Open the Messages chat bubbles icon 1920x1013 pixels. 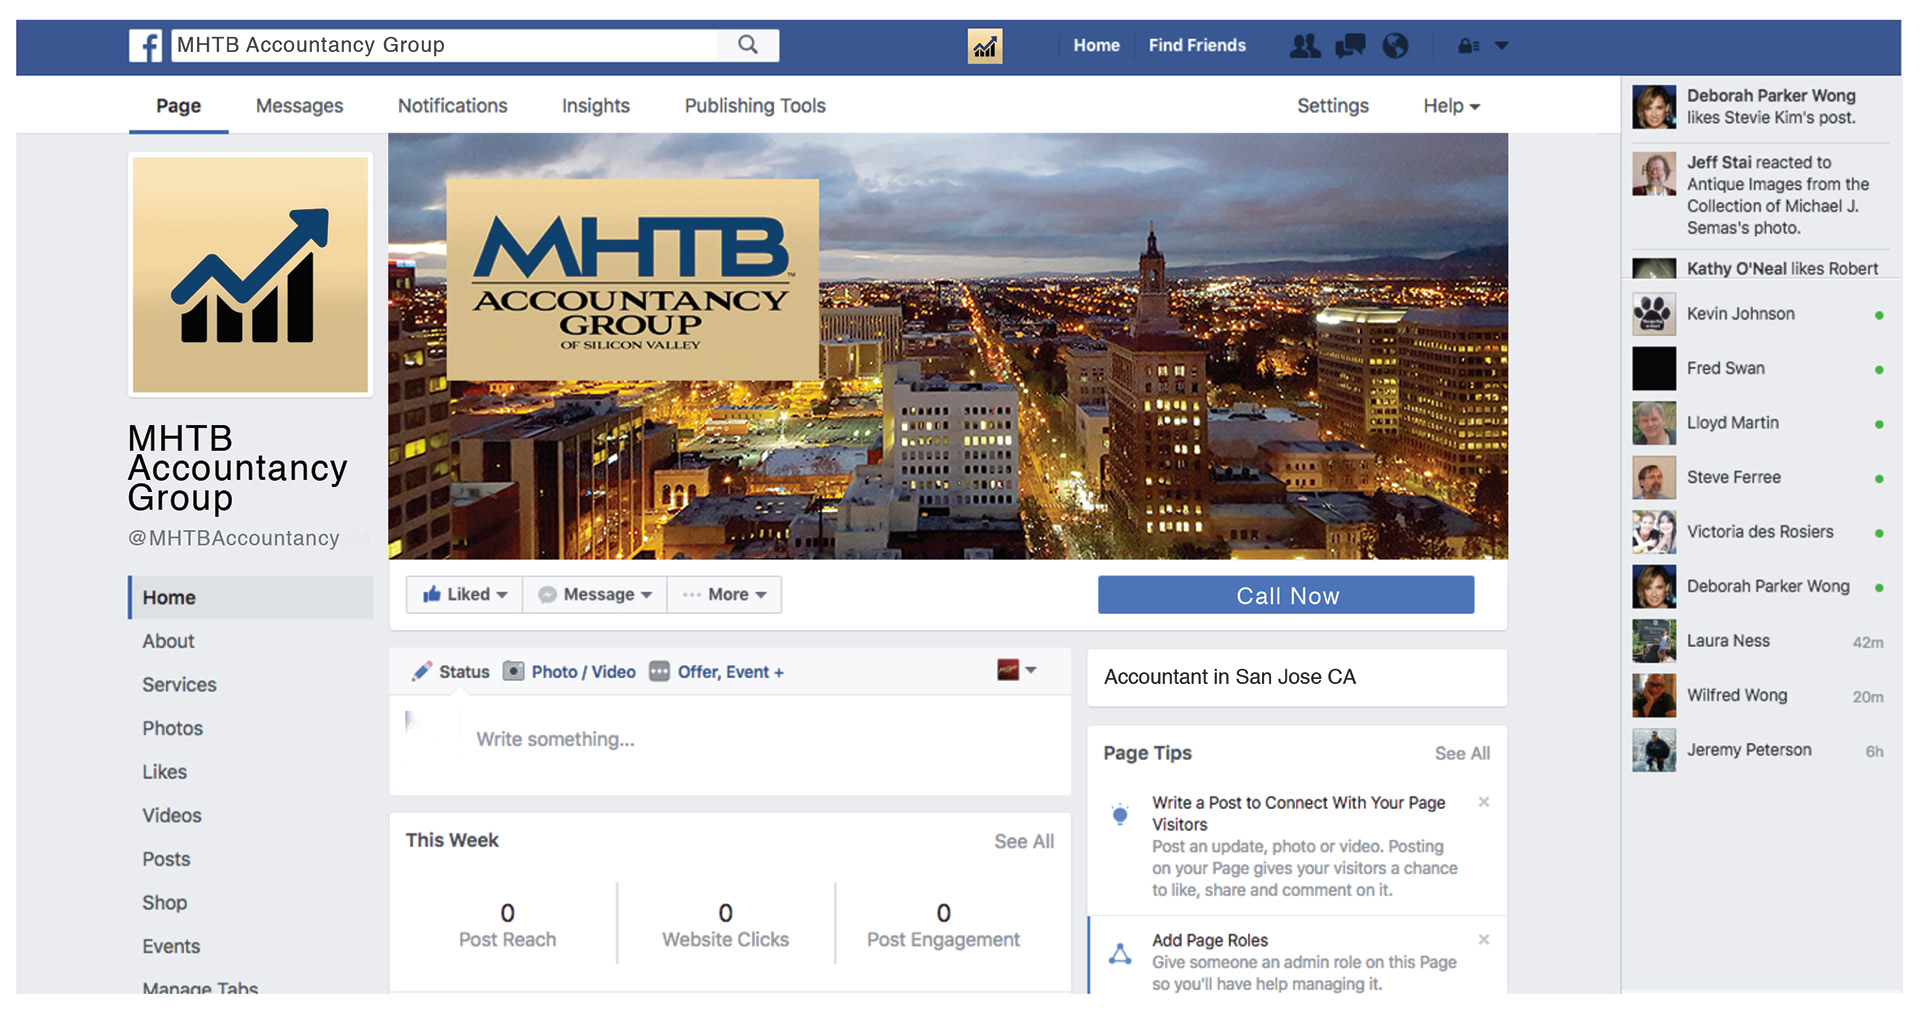(x=1350, y=46)
